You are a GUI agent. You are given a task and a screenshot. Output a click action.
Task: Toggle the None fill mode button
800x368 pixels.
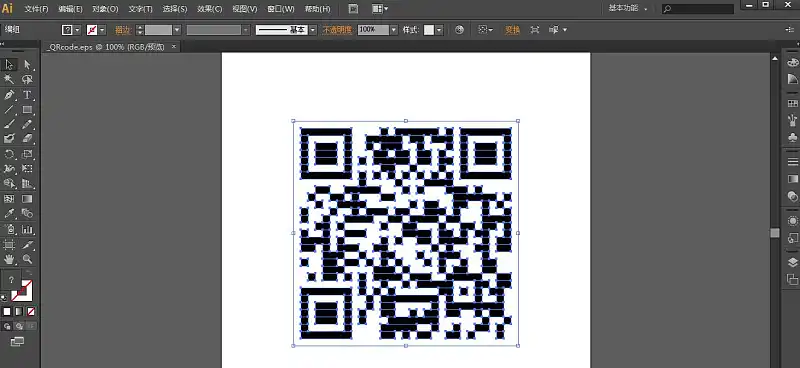click(x=31, y=311)
